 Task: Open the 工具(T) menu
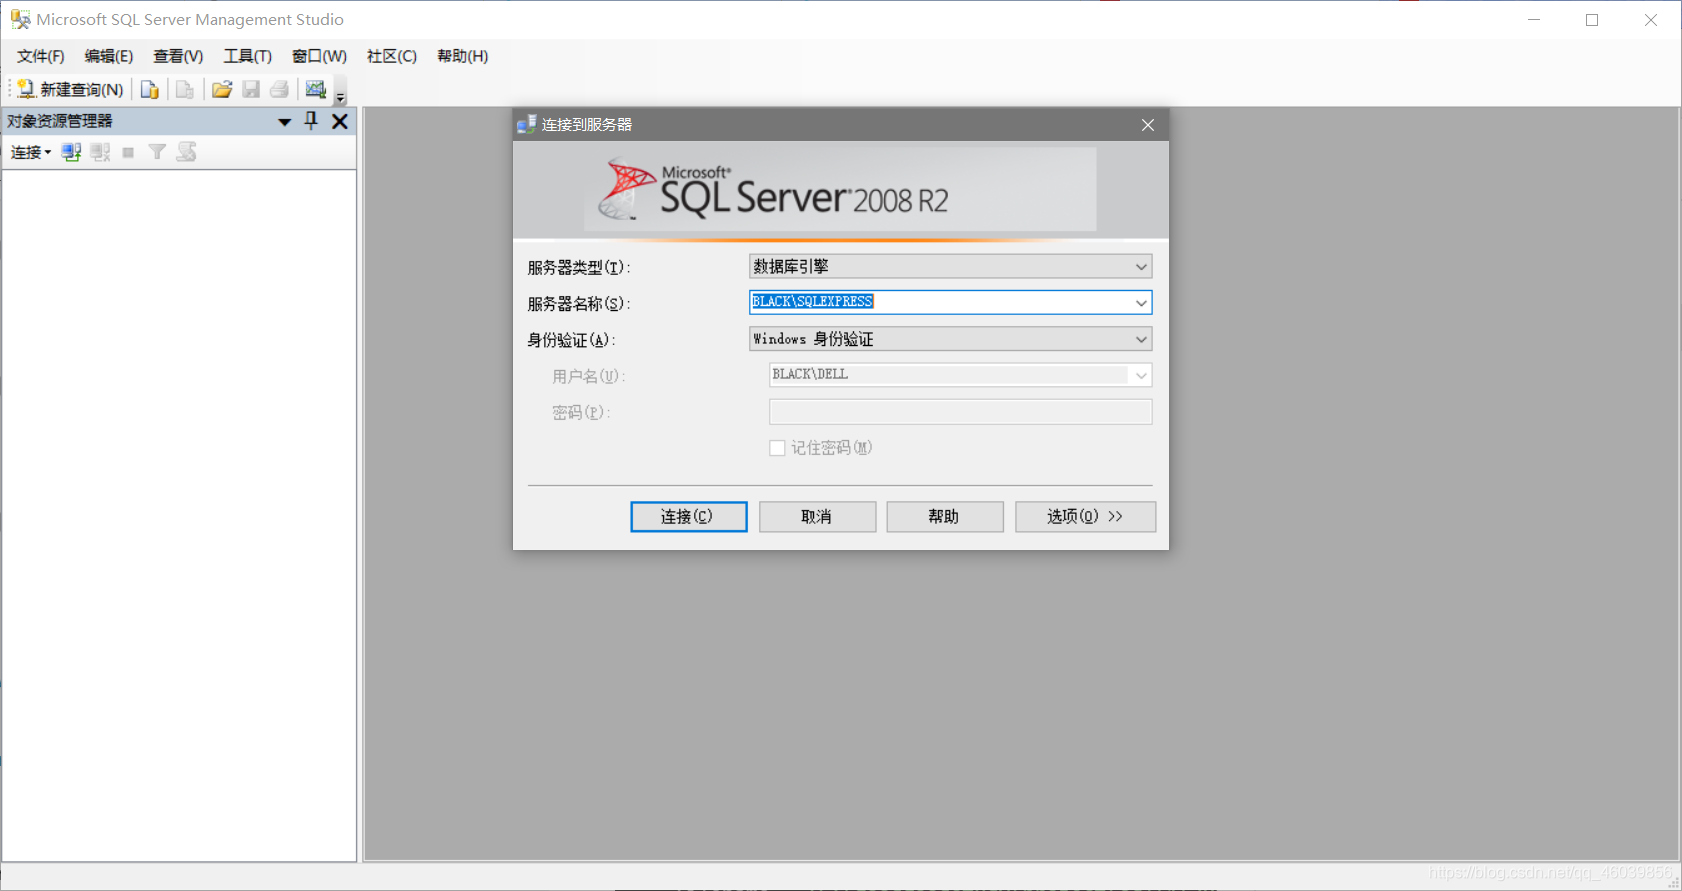click(x=248, y=56)
